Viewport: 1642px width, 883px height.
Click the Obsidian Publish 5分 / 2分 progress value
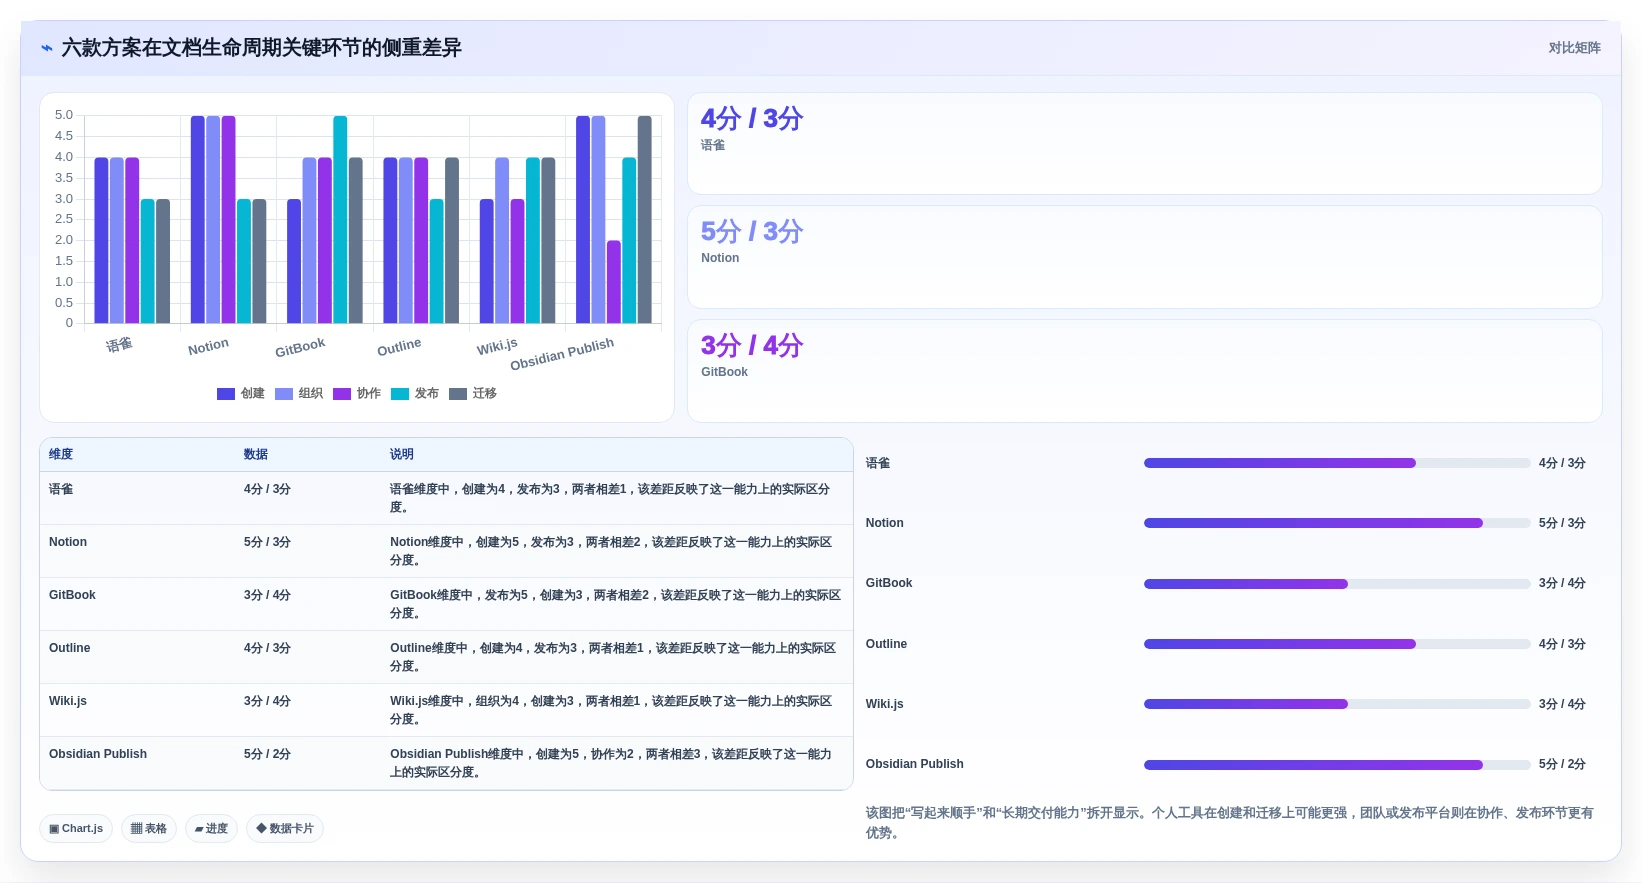(1562, 764)
